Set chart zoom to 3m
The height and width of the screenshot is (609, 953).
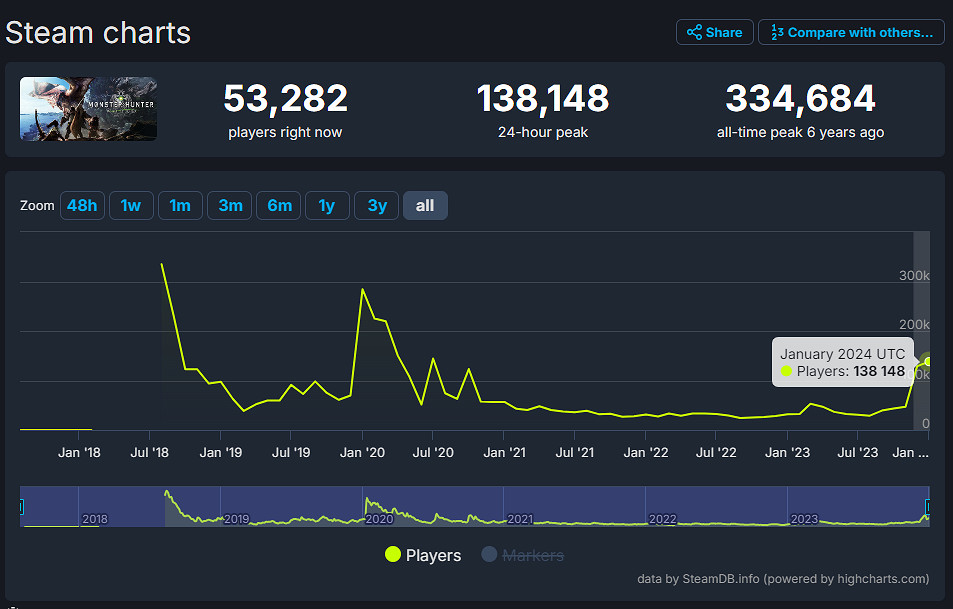tap(230, 205)
